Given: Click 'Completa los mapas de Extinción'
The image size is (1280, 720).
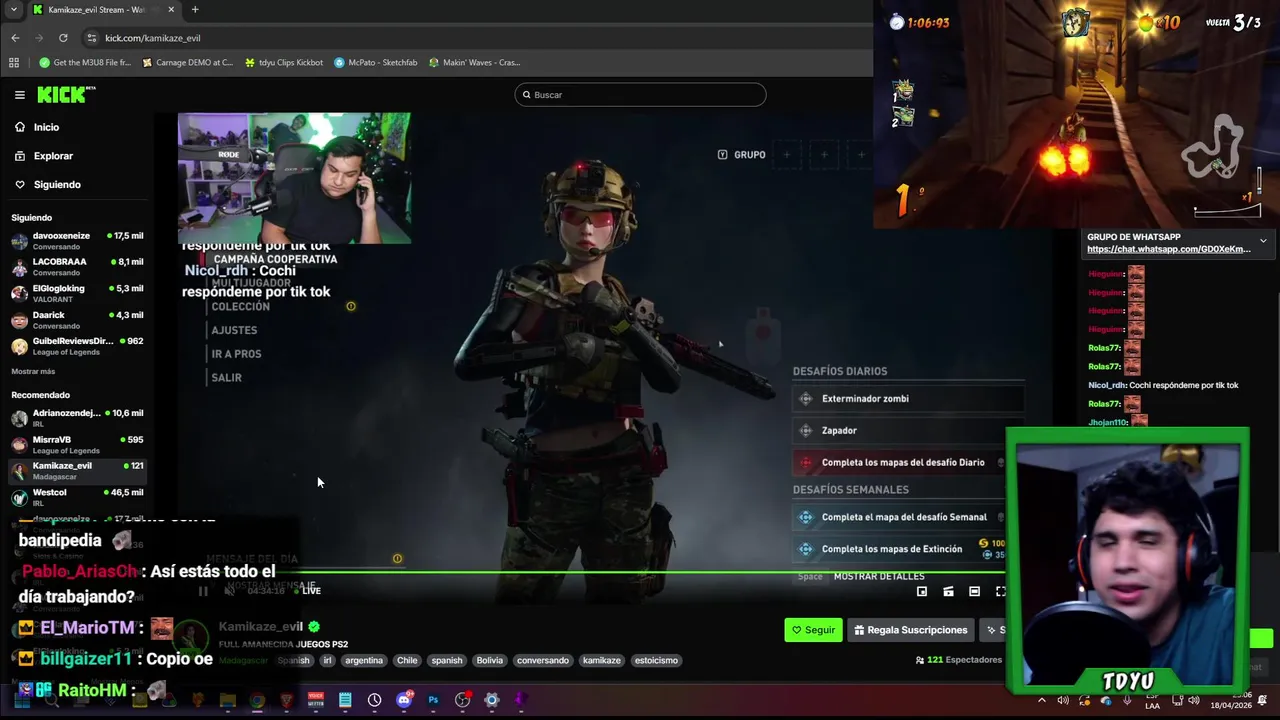Looking at the screenshot, I should pyautogui.click(x=900, y=549).
